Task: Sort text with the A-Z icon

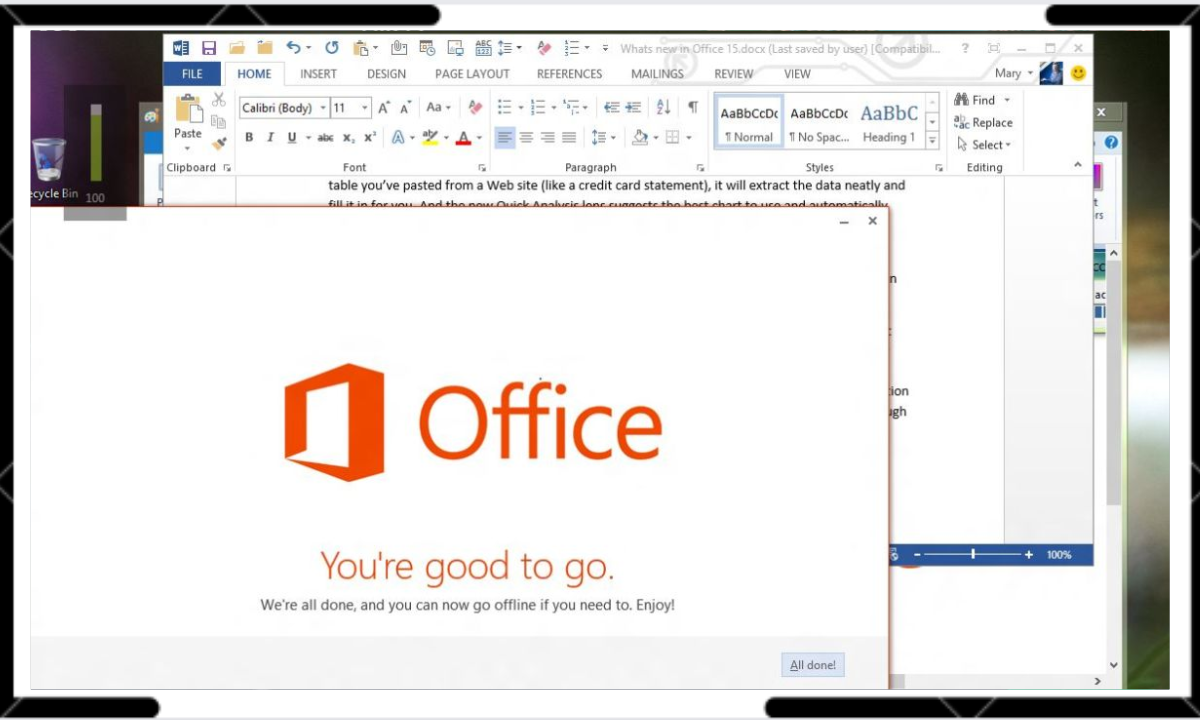Action: 664,107
